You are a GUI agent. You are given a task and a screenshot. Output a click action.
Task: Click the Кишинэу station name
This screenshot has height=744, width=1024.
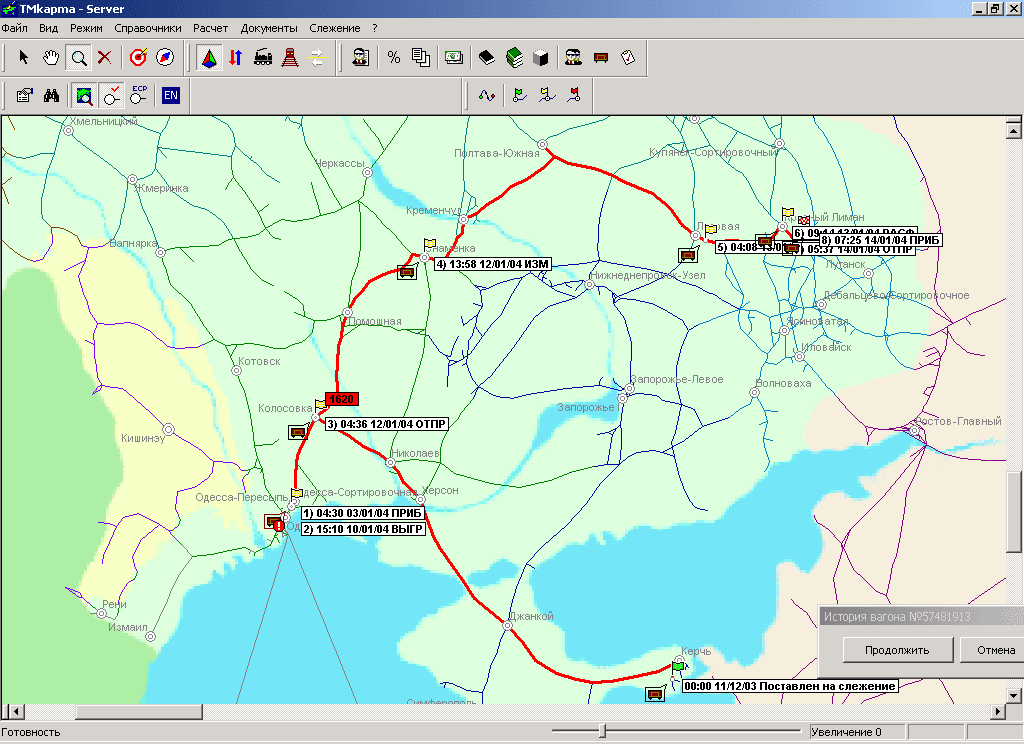(143, 438)
